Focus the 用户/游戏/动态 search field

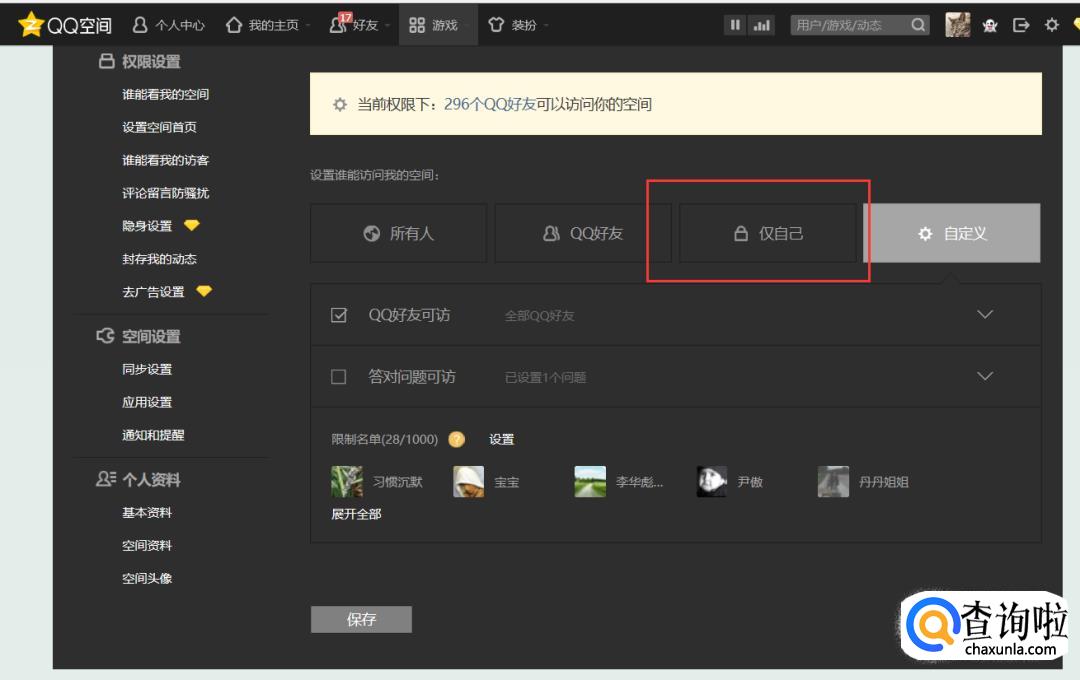coord(849,25)
